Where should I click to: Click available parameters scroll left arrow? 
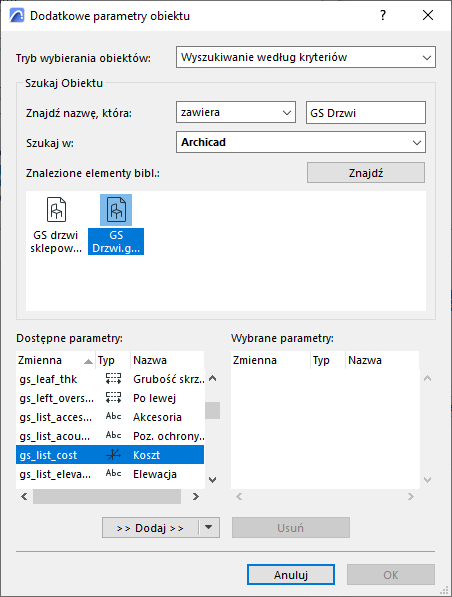point(24,496)
